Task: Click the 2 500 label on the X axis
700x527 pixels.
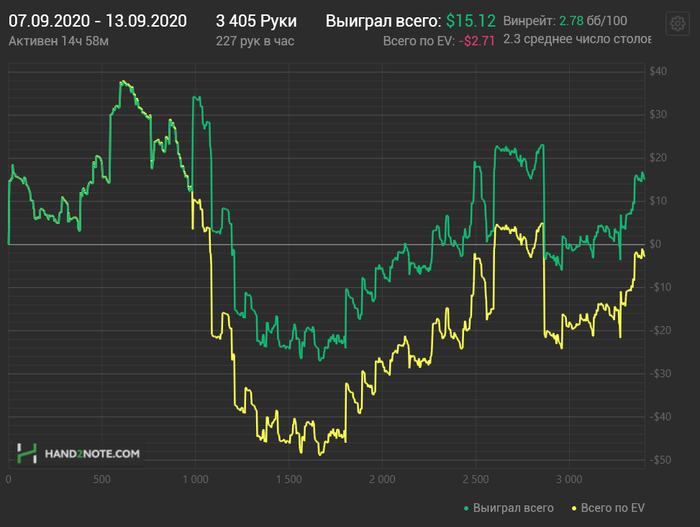Action: [476, 480]
